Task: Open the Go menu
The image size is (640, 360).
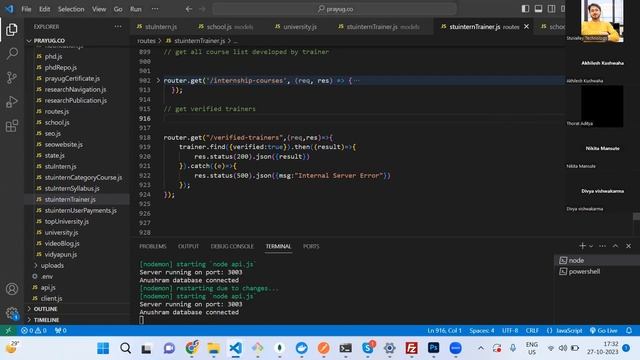Action: click(x=118, y=9)
